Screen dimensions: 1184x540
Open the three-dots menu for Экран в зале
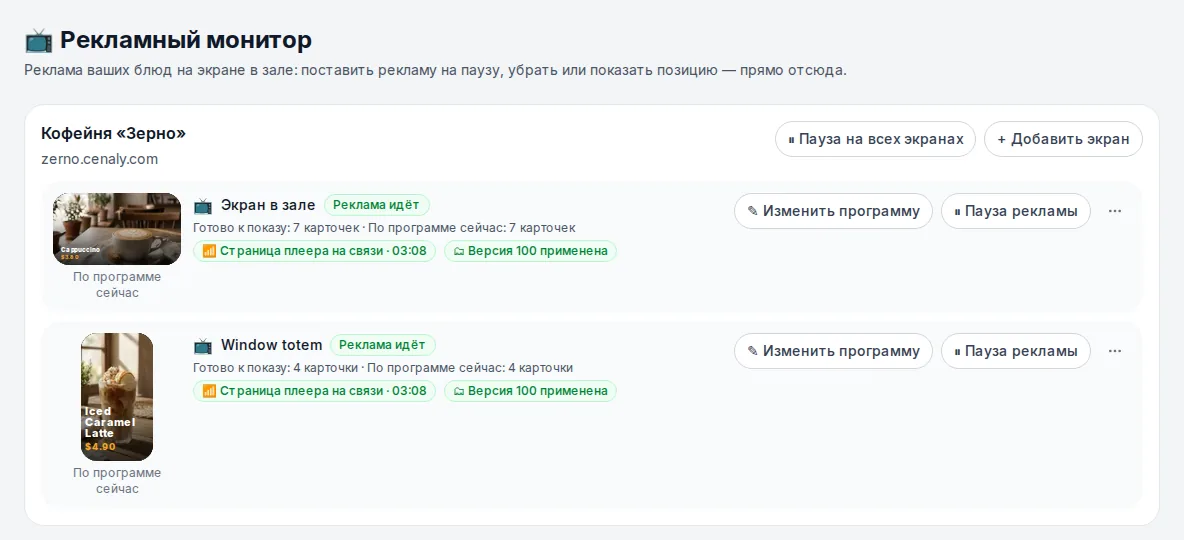tap(1115, 211)
